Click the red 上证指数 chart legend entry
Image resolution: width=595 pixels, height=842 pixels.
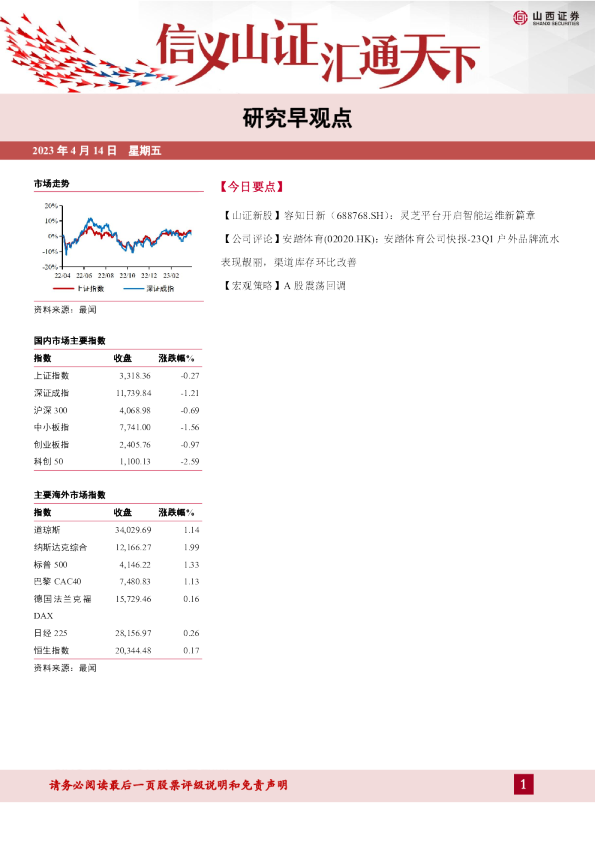(78, 288)
